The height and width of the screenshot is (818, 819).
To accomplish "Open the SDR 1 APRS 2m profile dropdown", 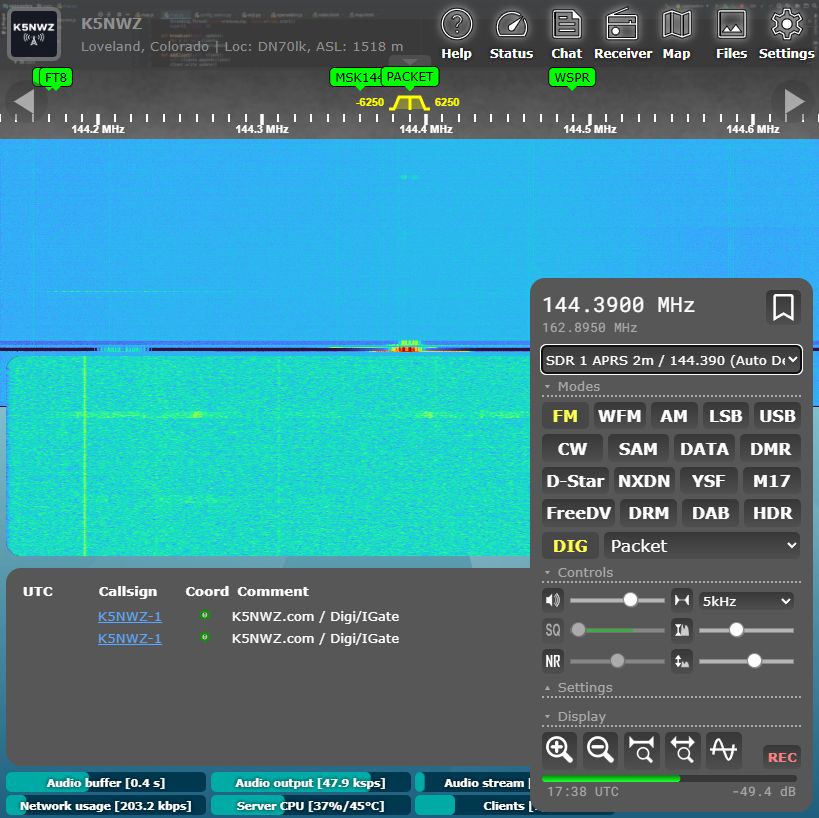I will click(671, 359).
